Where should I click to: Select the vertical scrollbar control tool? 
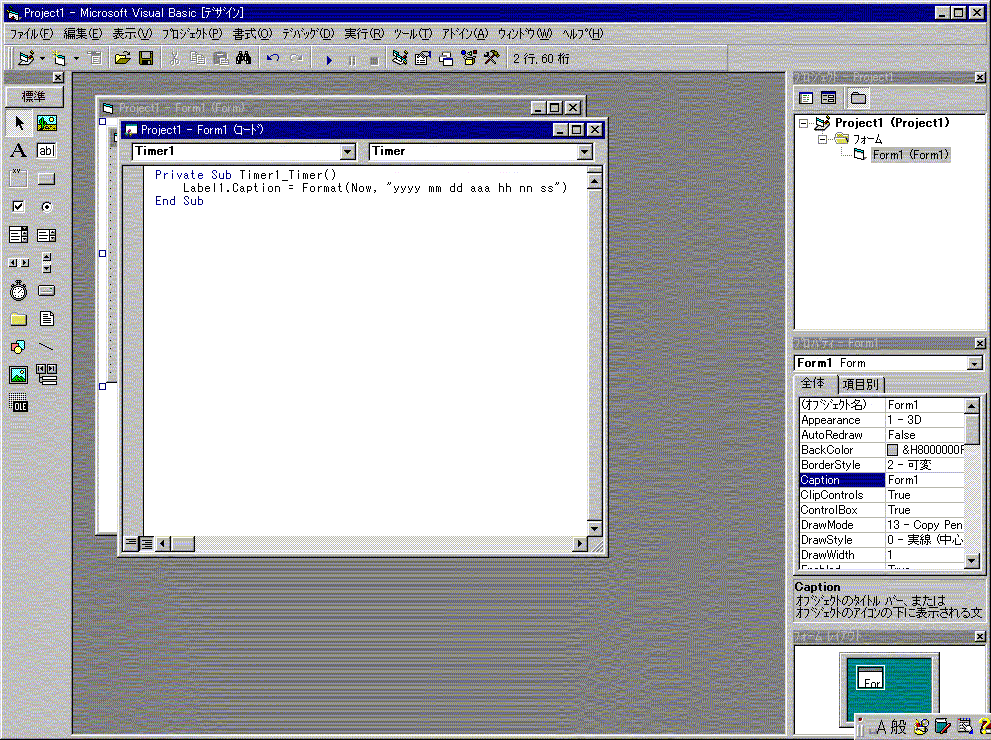click(x=47, y=262)
